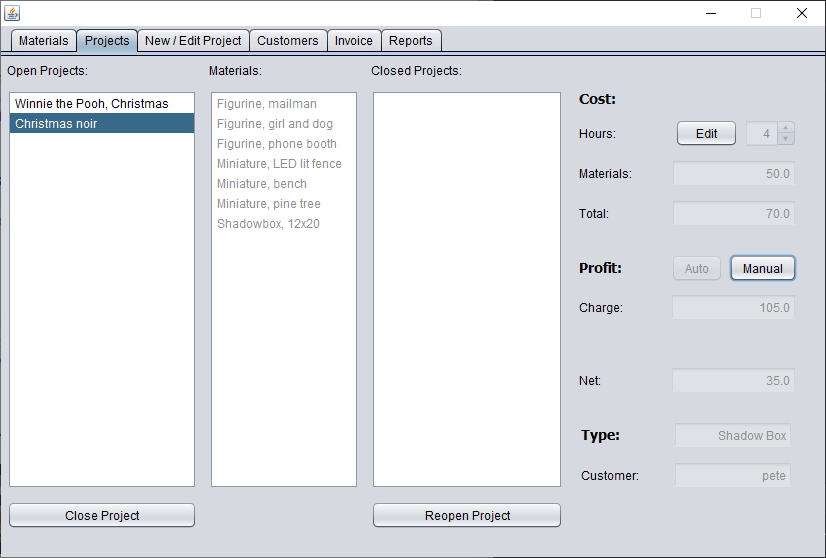Switch profit mode to Auto
This screenshot has height=558, width=826.
click(696, 269)
